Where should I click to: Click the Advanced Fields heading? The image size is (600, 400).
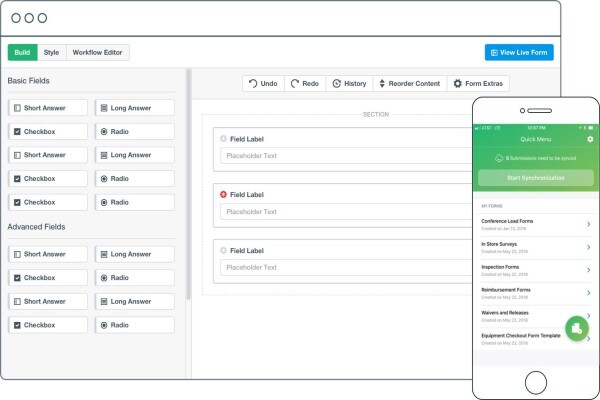click(x=36, y=227)
